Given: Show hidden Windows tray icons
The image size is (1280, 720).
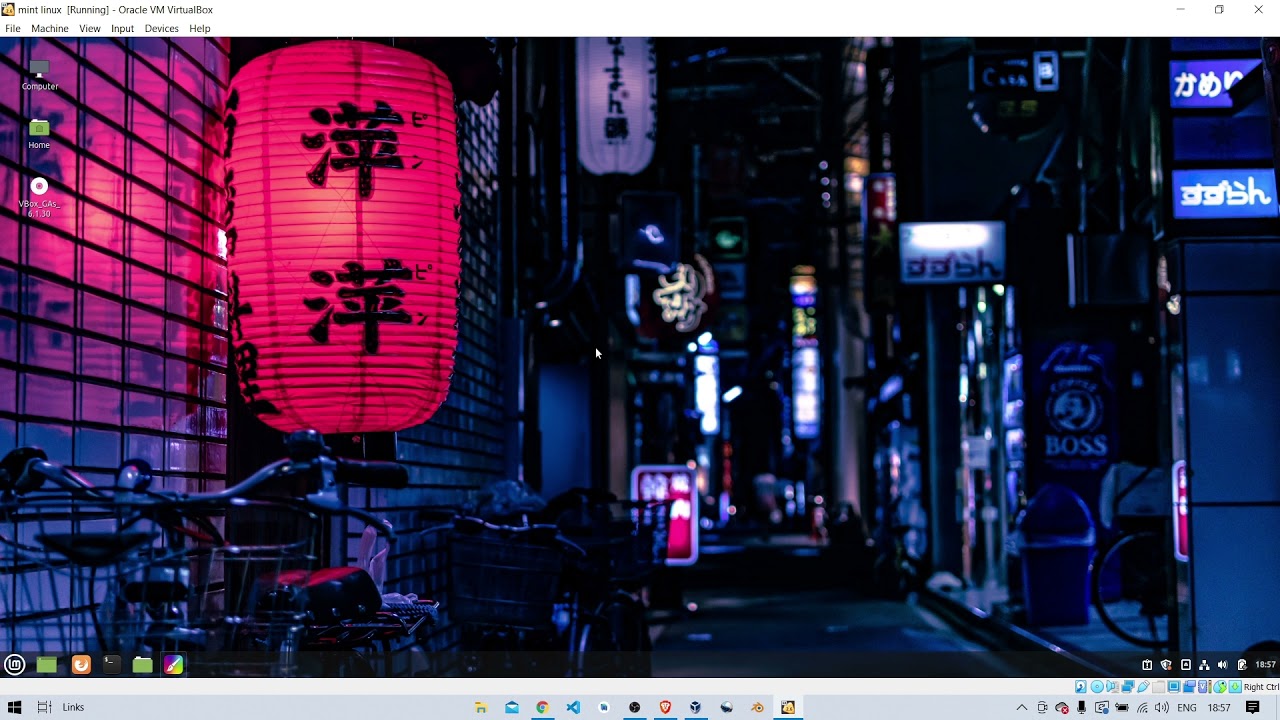Looking at the screenshot, I should coord(1021,707).
